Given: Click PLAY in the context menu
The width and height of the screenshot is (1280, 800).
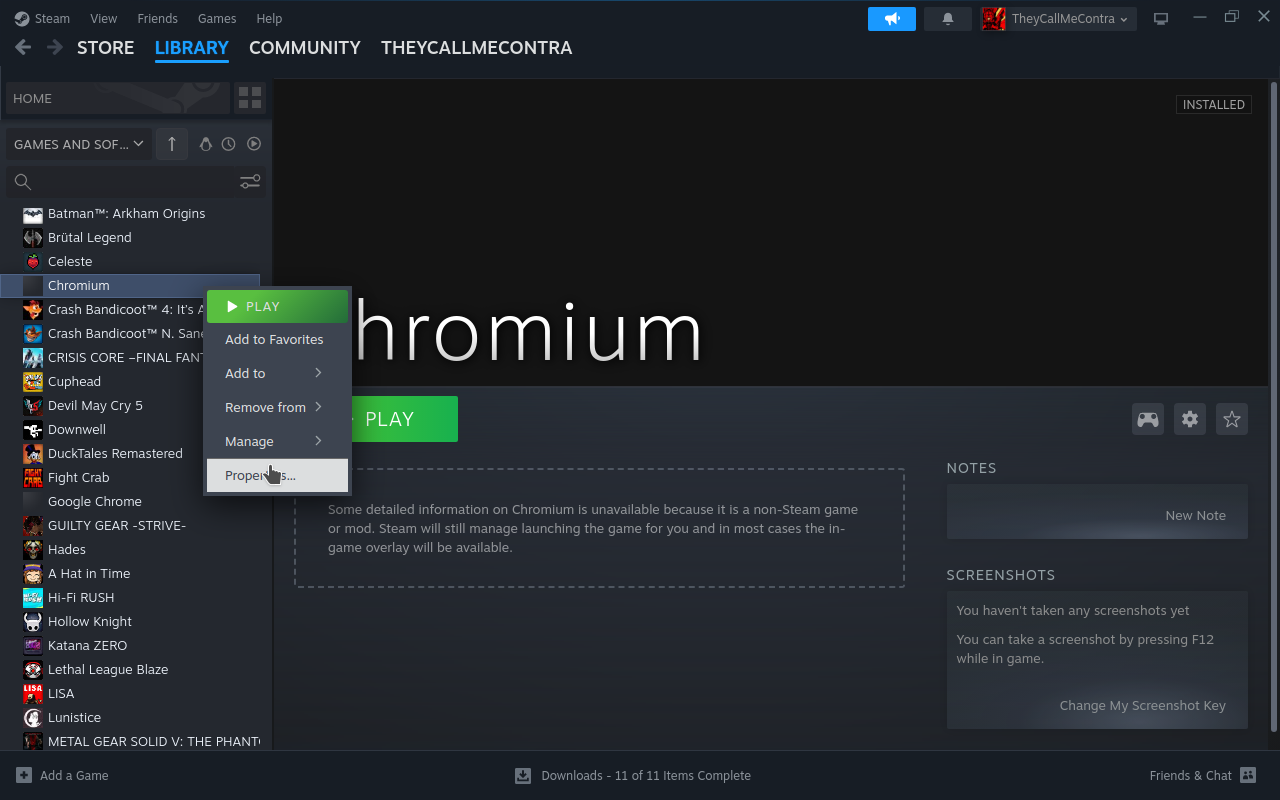Looking at the screenshot, I should coord(277,306).
